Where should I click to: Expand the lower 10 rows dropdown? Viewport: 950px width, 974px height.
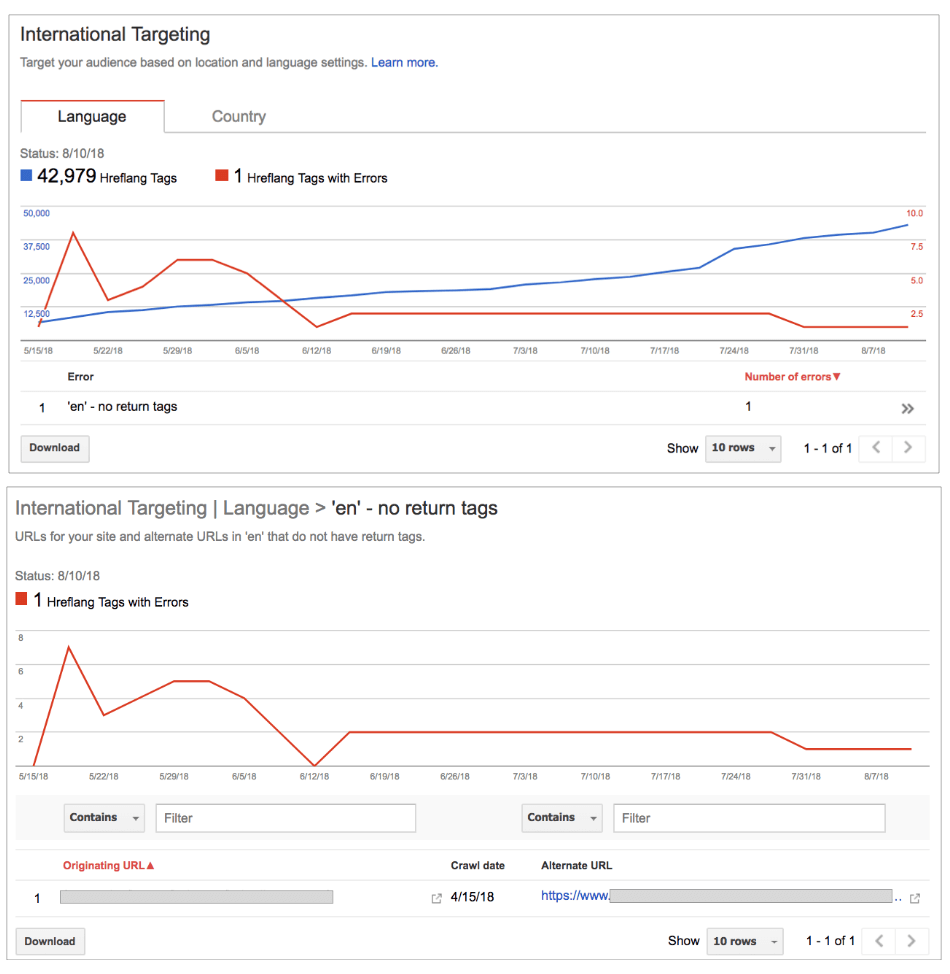(745, 941)
